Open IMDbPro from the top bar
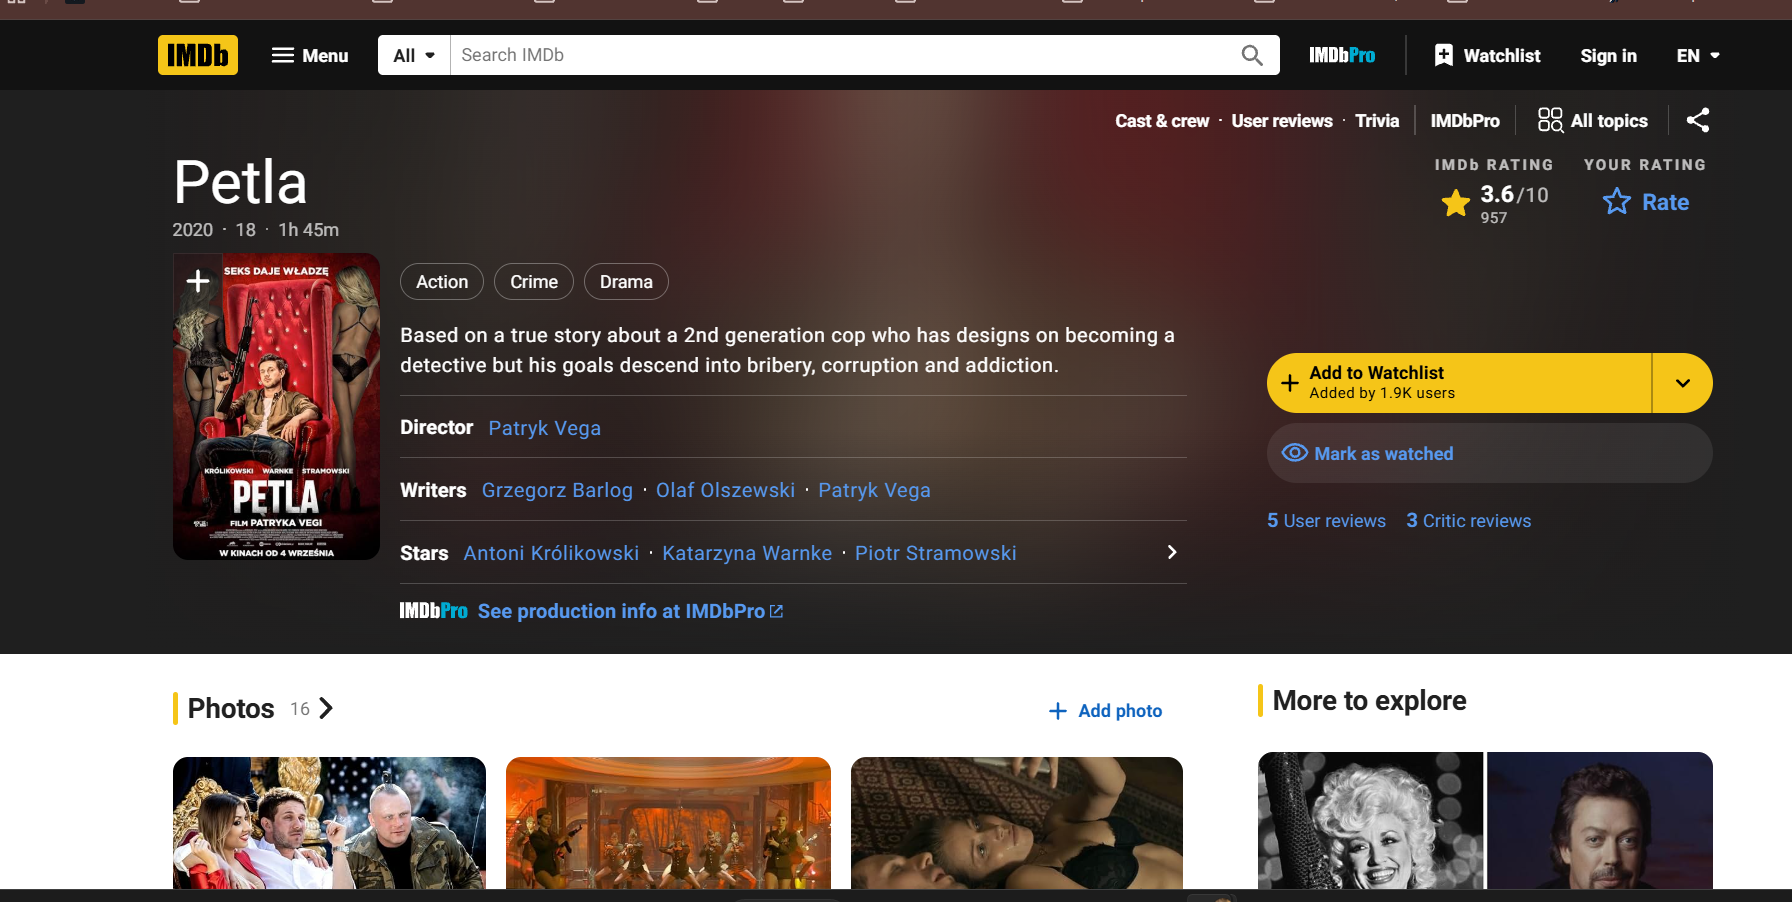Screen dimensions: 1792x902 1342,55
